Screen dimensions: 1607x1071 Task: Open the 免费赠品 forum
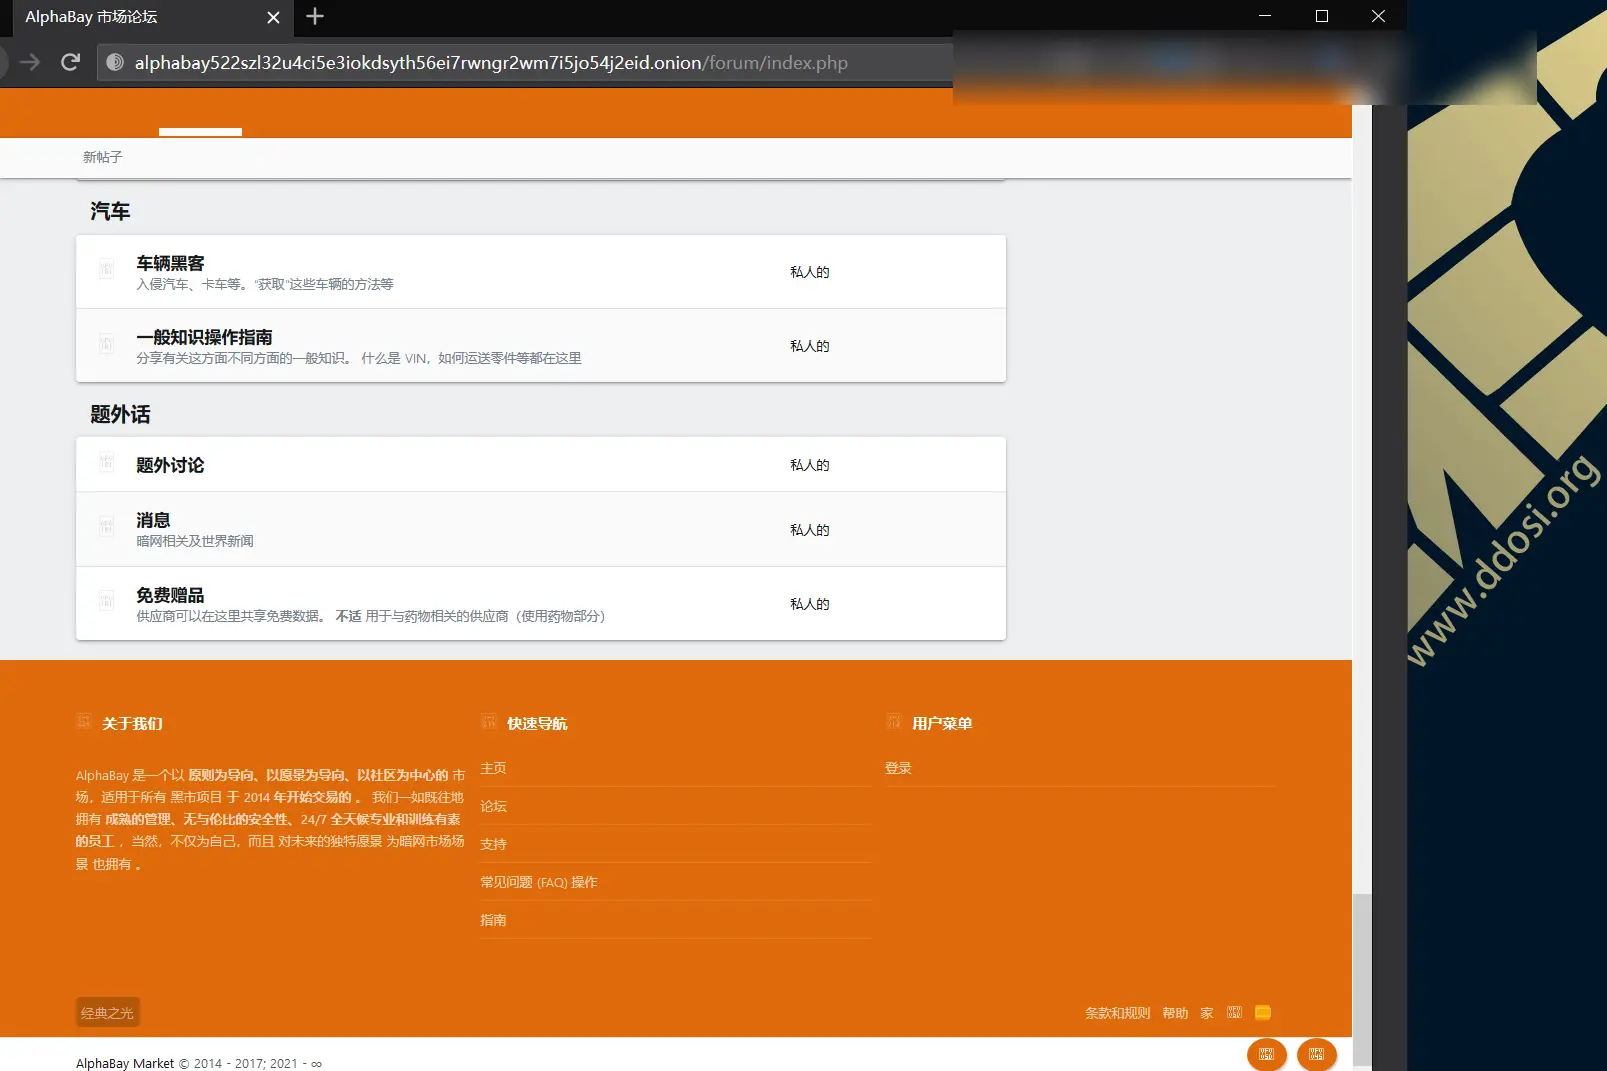pyautogui.click(x=170, y=595)
